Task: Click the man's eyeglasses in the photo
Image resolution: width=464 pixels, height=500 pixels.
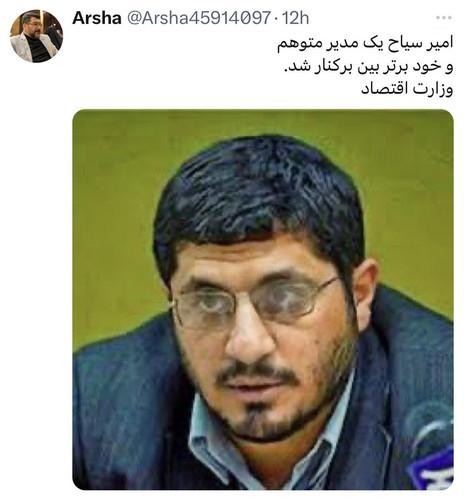Action: 255,302
